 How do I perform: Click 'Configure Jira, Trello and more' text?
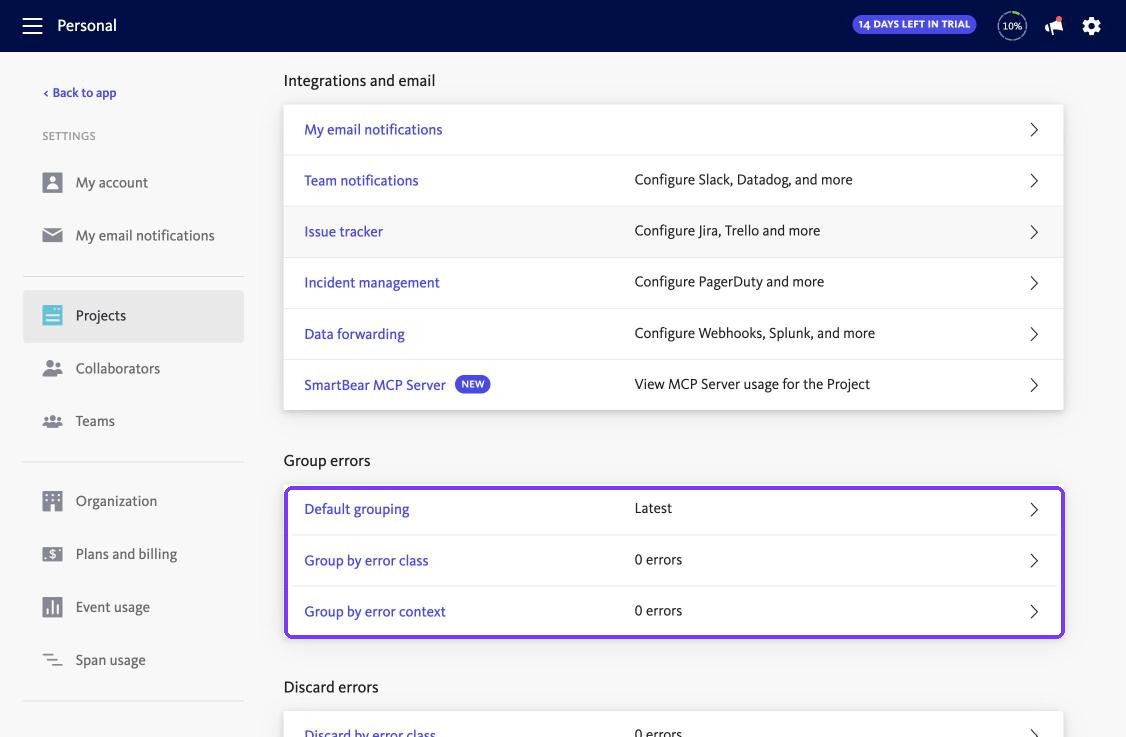coord(727,231)
